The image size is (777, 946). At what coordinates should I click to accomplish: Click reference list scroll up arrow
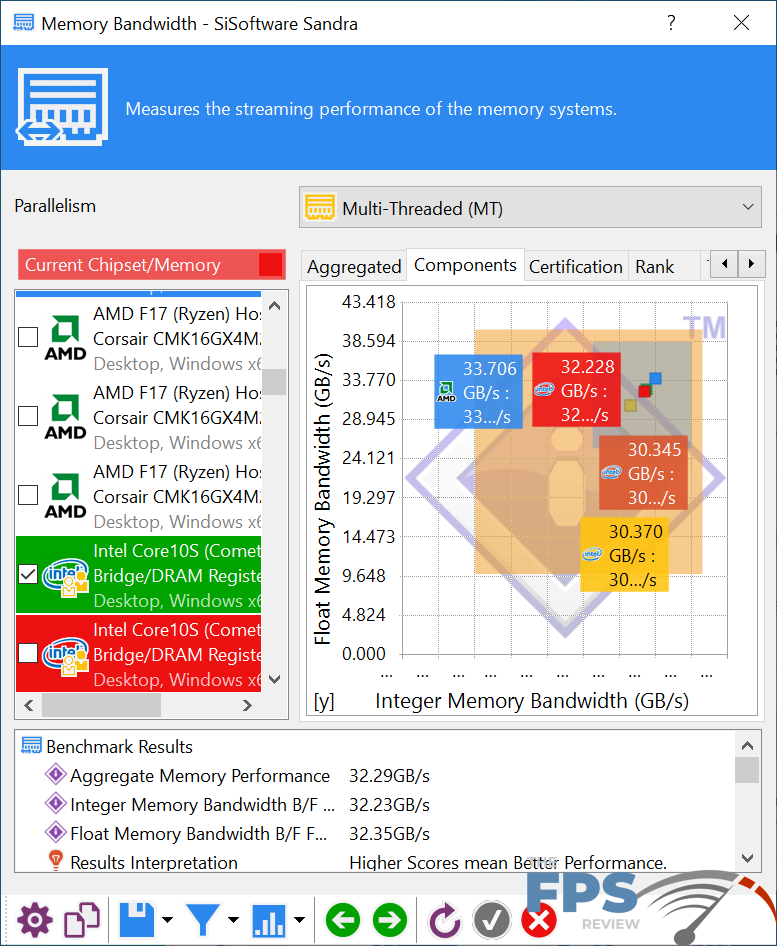click(274, 306)
